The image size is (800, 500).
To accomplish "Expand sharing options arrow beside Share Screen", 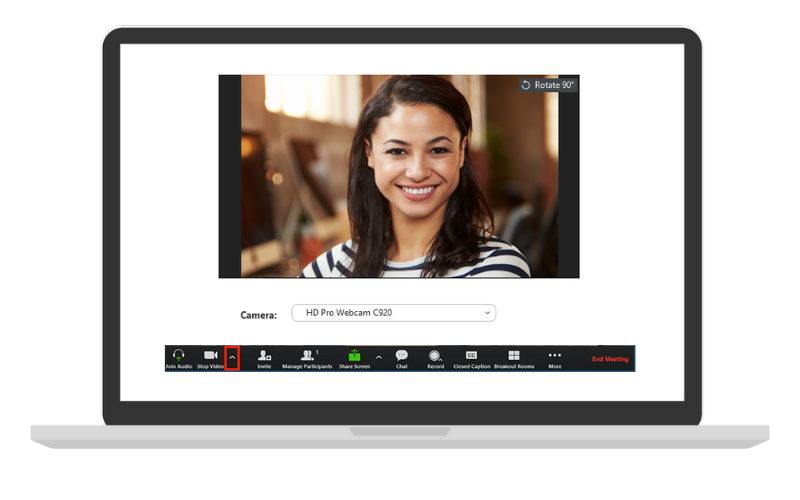I will pyautogui.click(x=378, y=357).
